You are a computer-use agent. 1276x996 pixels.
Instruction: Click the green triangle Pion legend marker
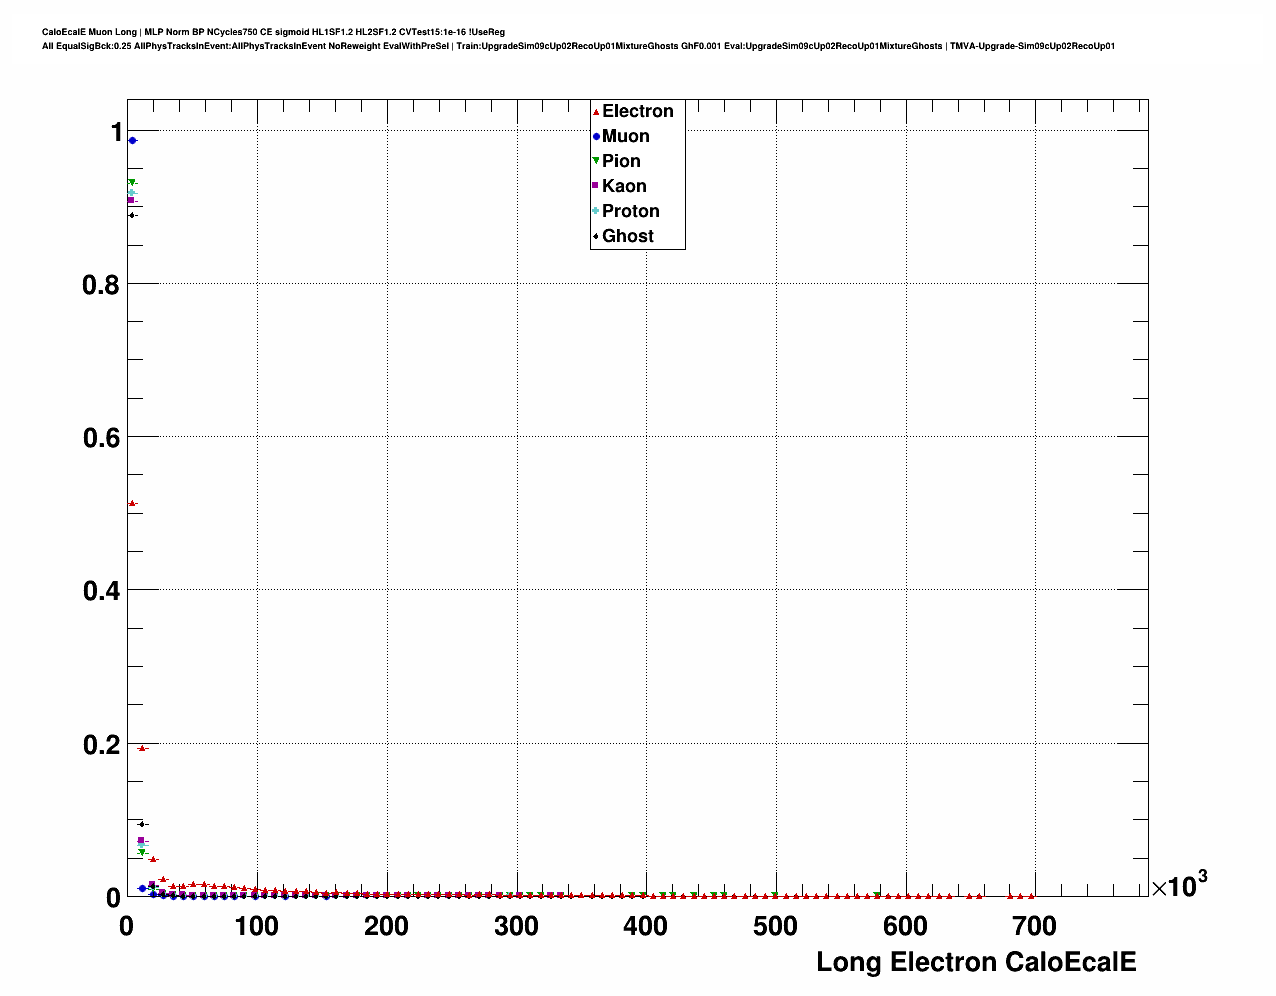[596, 161]
